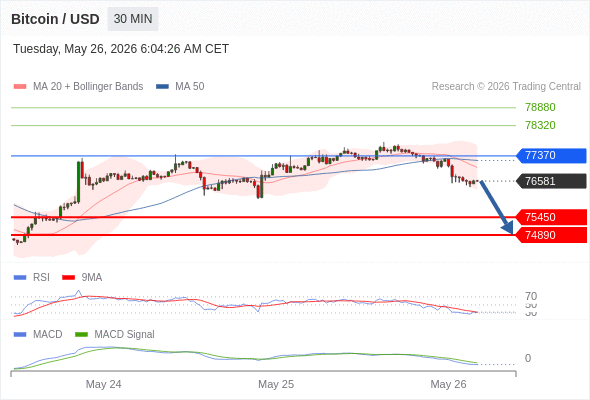
Task: Click the red 75450 support price tag
Action: [x=551, y=217]
